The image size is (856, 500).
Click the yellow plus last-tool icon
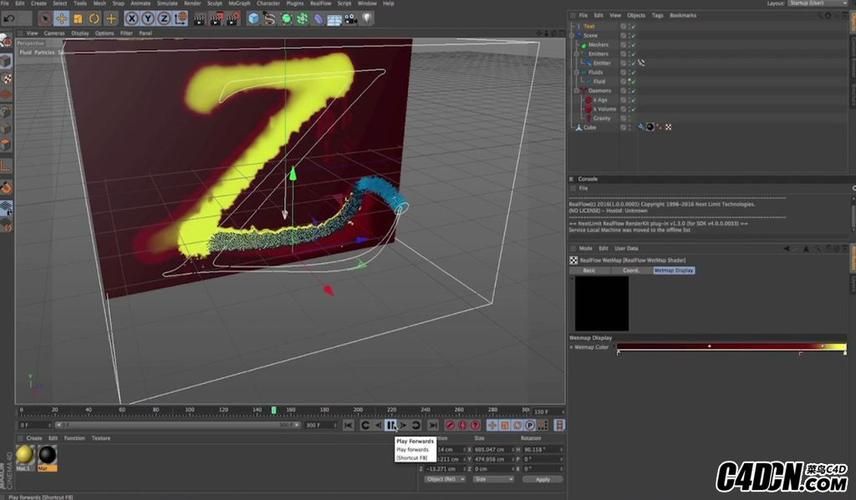pos(111,19)
